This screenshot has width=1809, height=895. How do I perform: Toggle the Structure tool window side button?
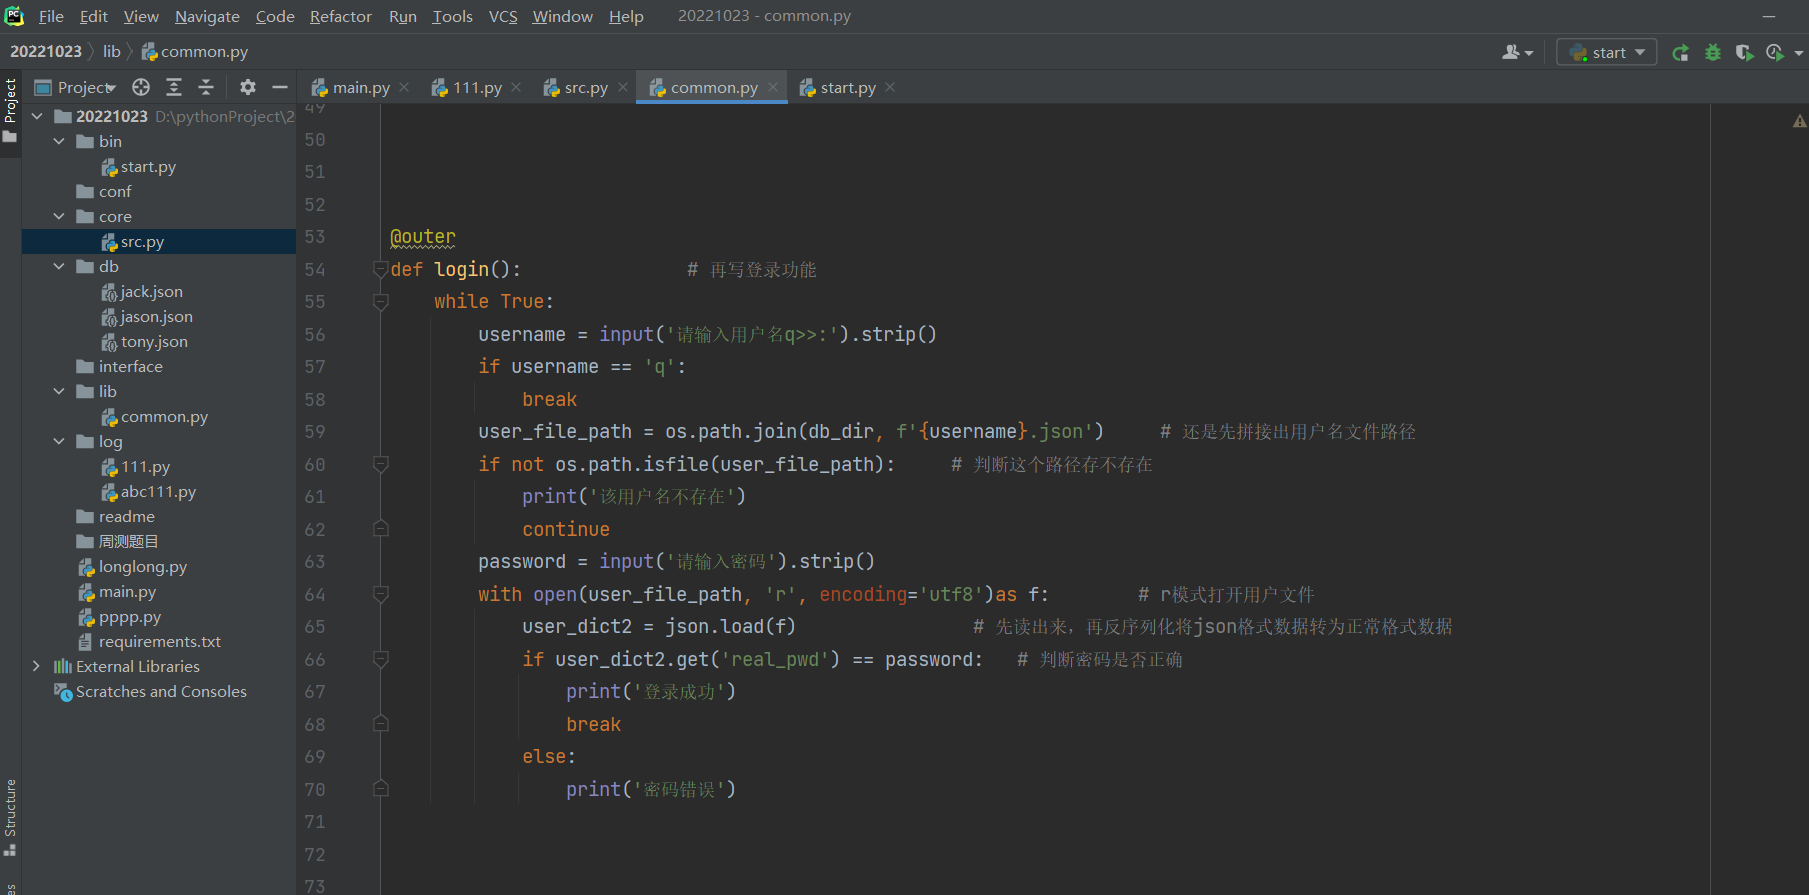pyautogui.click(x=10, y=817)
